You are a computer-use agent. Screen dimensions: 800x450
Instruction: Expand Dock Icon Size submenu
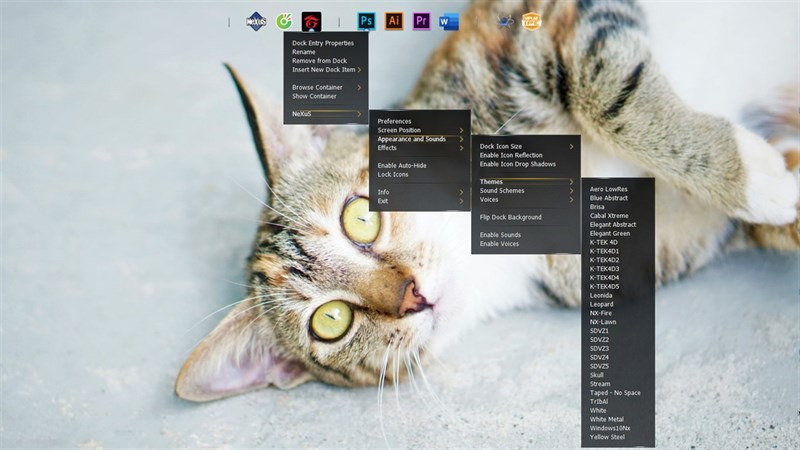pyautogui.click(x=526, y=146)
